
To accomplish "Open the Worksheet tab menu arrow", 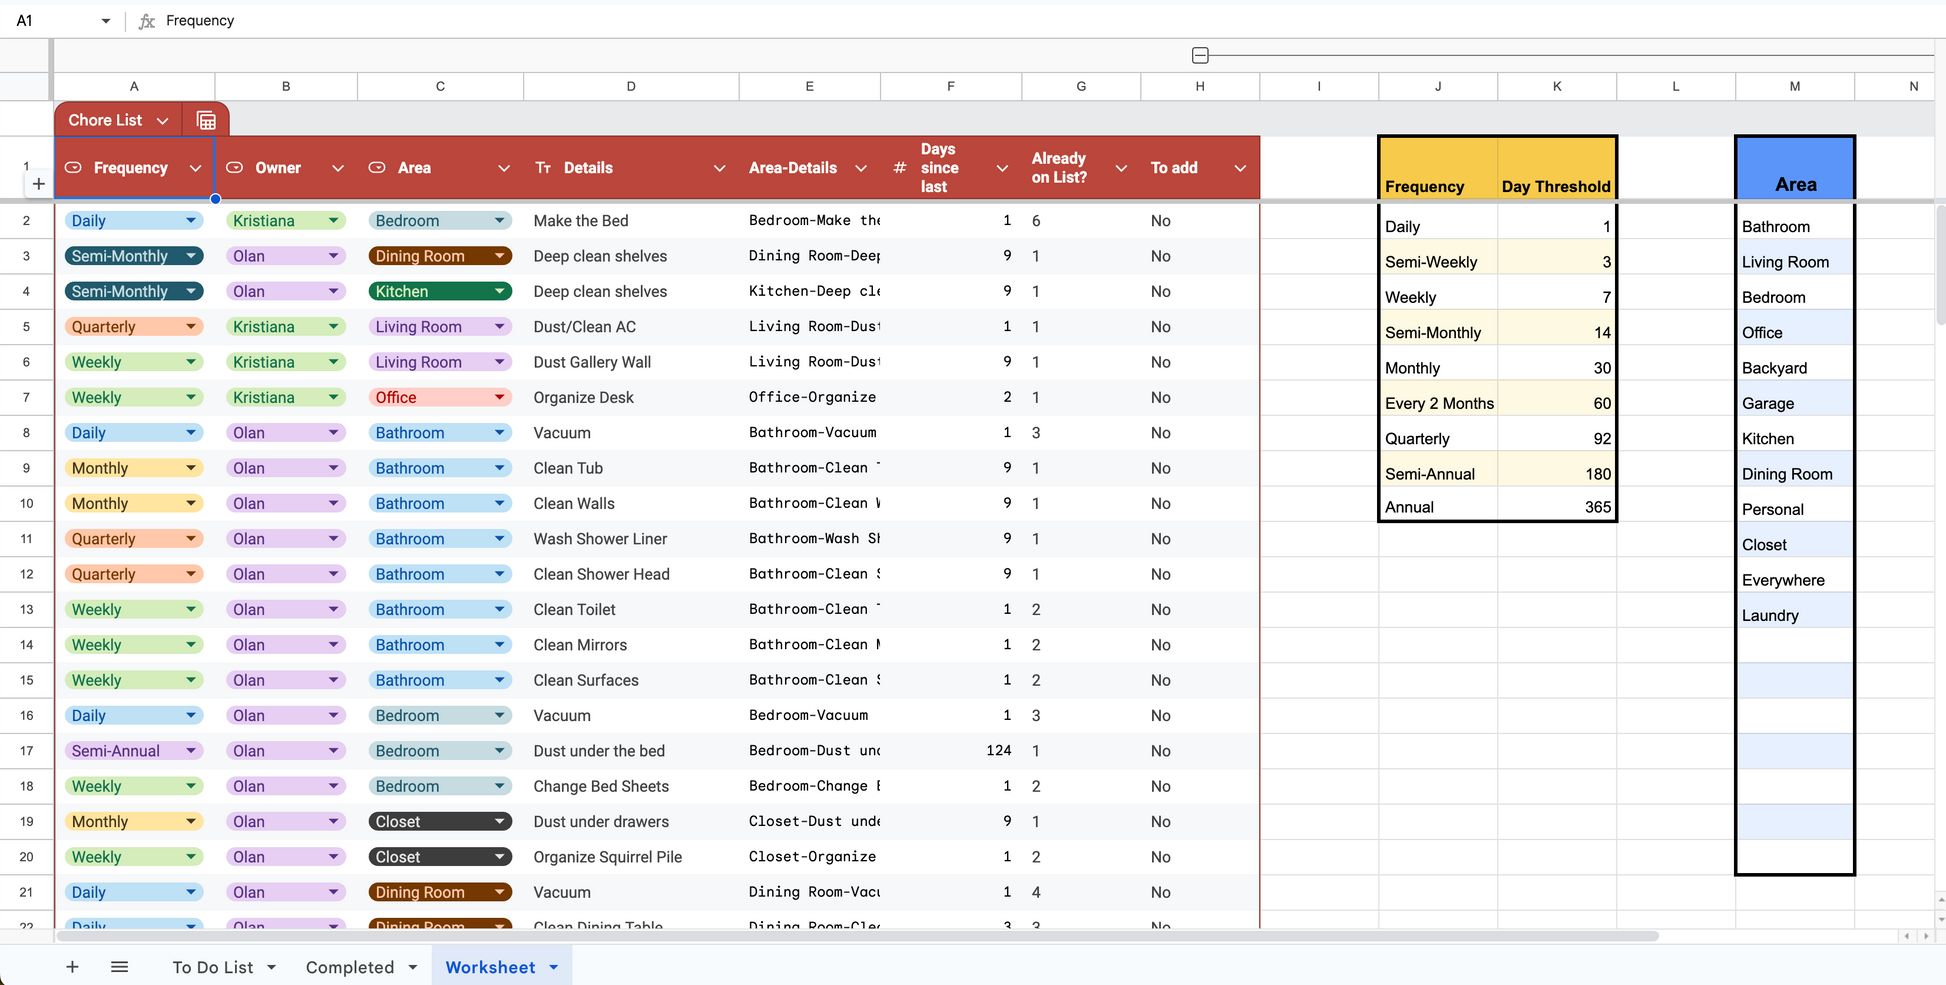I will 554,967.
